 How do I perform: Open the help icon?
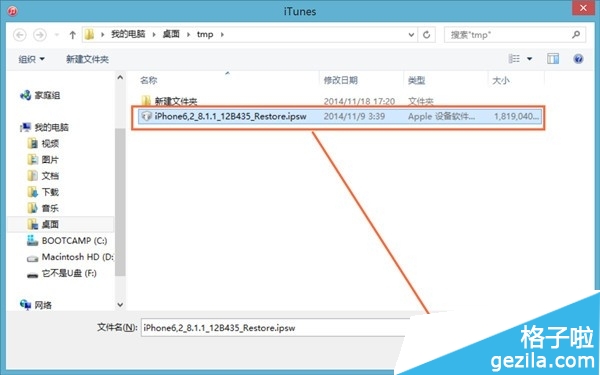point(578,59)
